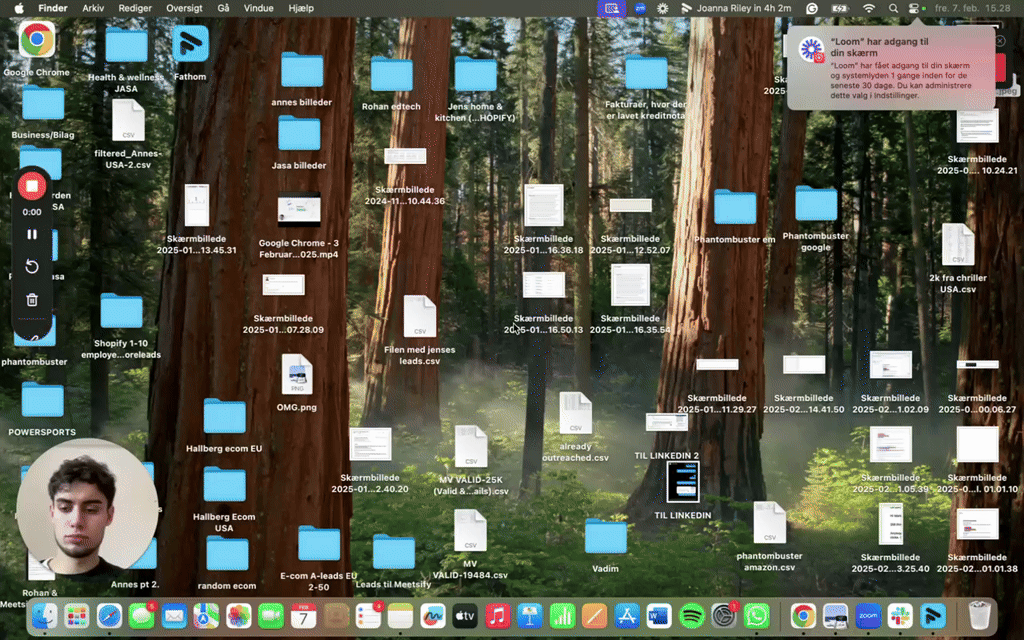The height and width of the screenshot is (640, 1024).
Task: Select the OMG.png file
Action: [x=297, y=375]
